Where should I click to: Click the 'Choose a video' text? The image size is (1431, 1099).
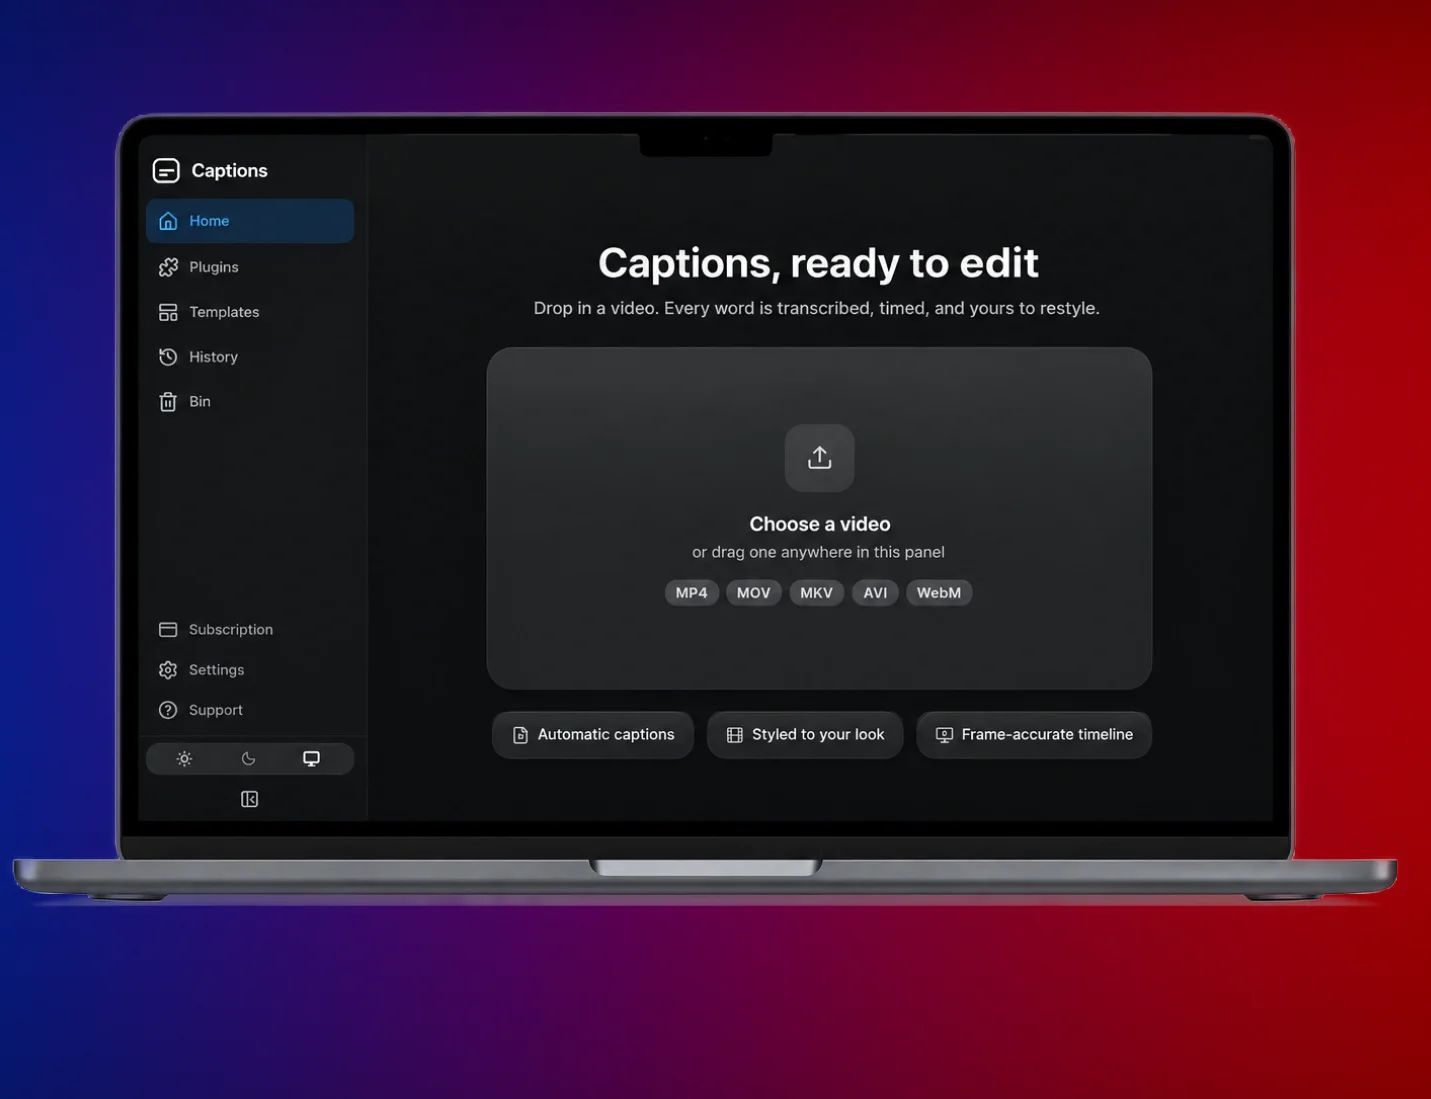(820, 524)
